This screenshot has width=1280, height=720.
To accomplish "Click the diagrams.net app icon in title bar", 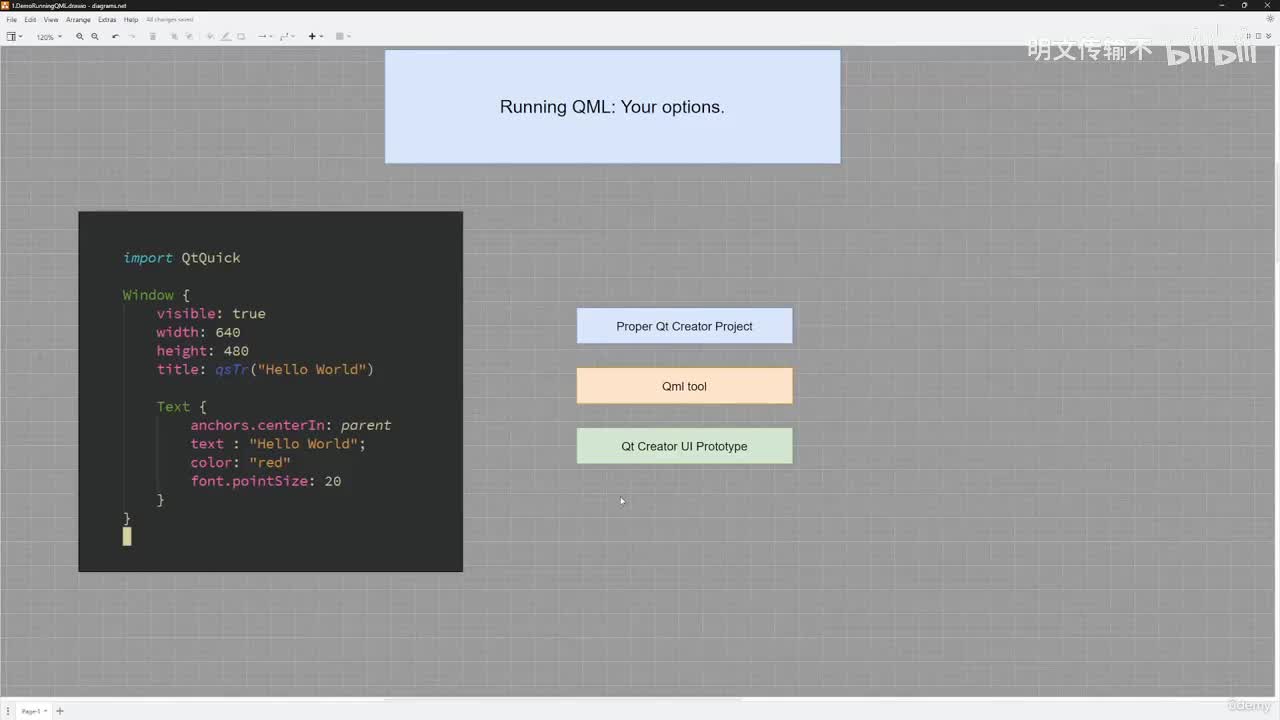I will pyautogui.click(x=5, y=5).
